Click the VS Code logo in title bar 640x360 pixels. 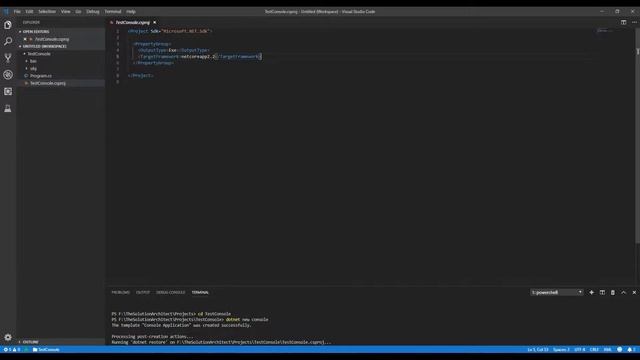click(x=6, y=11)
